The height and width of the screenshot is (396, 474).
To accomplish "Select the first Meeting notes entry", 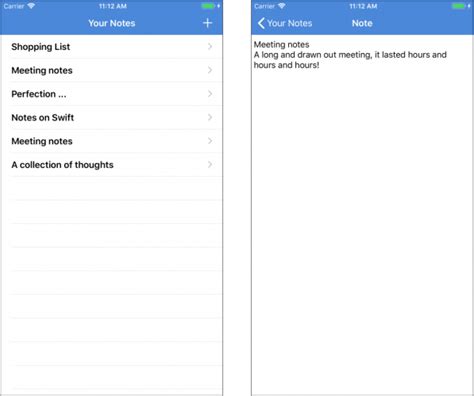I will pos(112,70).
